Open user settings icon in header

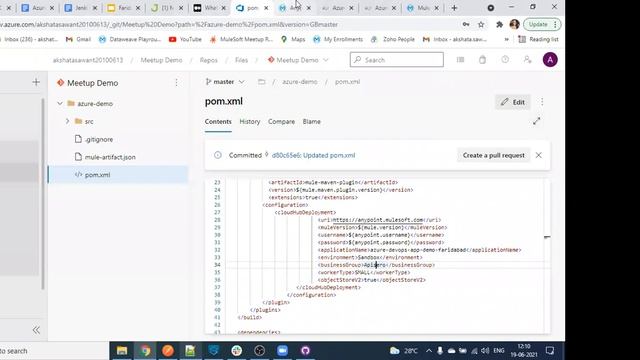click(x=527, y=60)
